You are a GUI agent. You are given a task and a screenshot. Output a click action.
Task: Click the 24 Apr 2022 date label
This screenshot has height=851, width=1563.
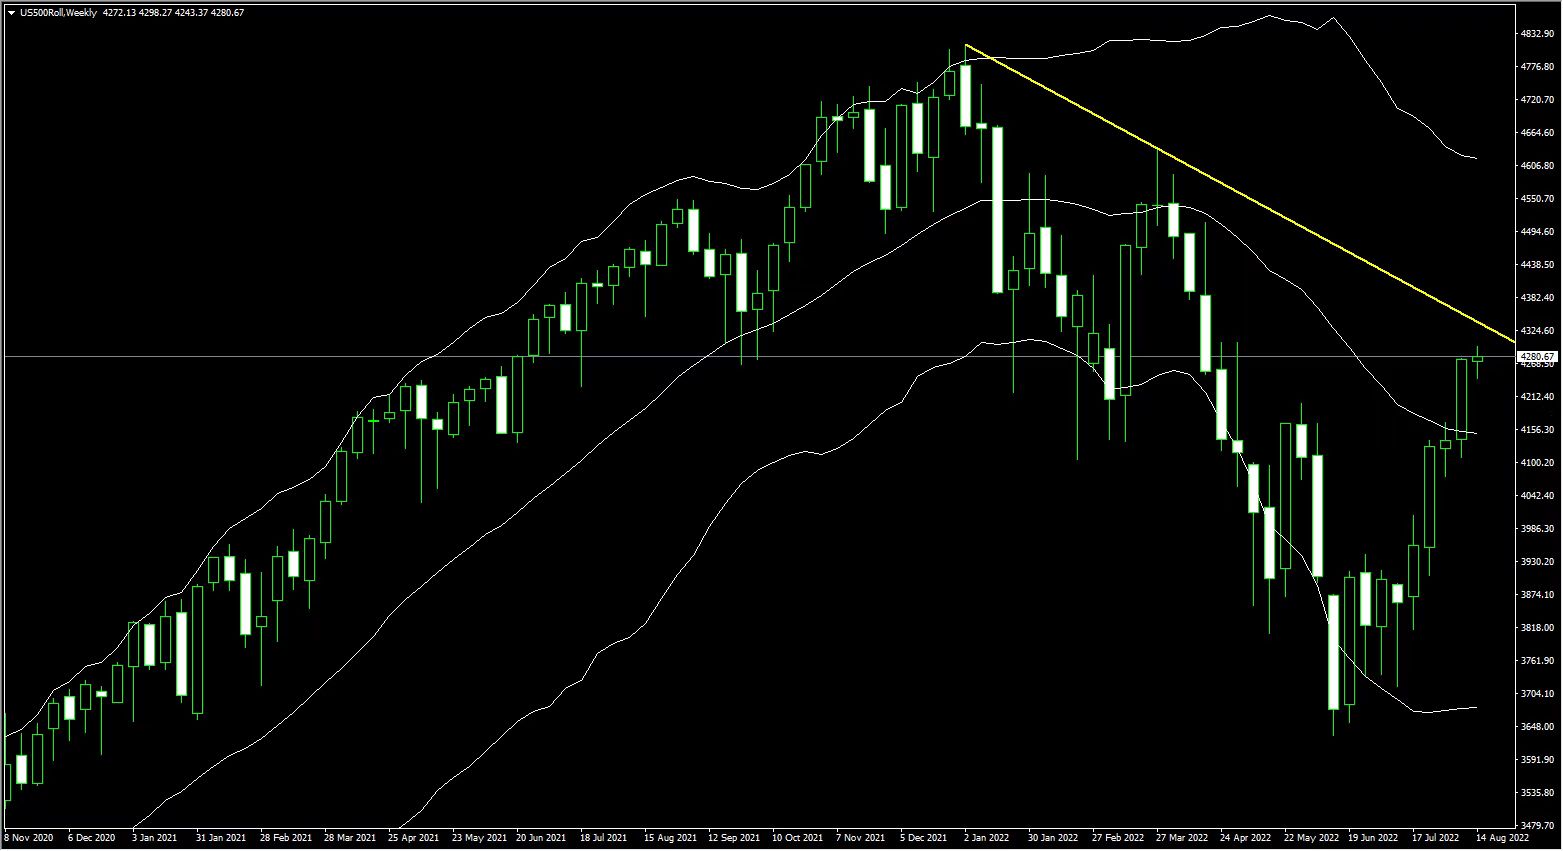1245,838
